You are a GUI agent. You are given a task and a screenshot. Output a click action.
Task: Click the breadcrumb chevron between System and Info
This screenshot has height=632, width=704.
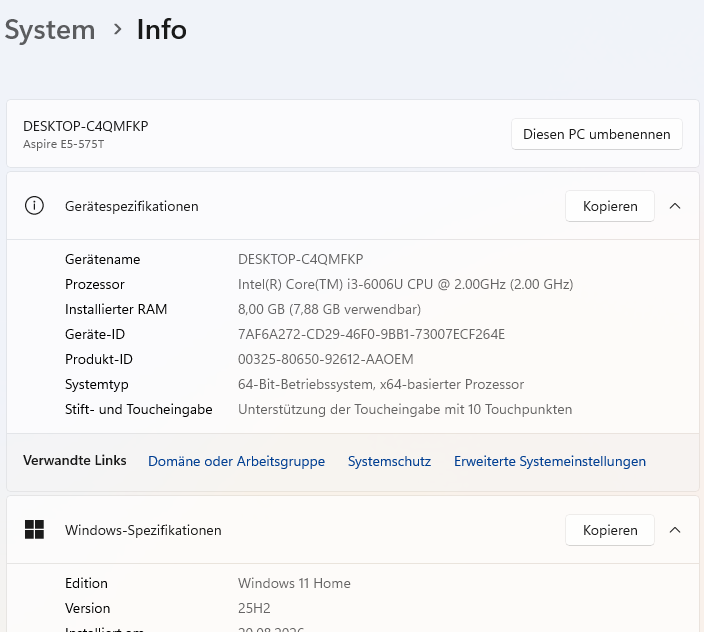(x=117, y=30)
